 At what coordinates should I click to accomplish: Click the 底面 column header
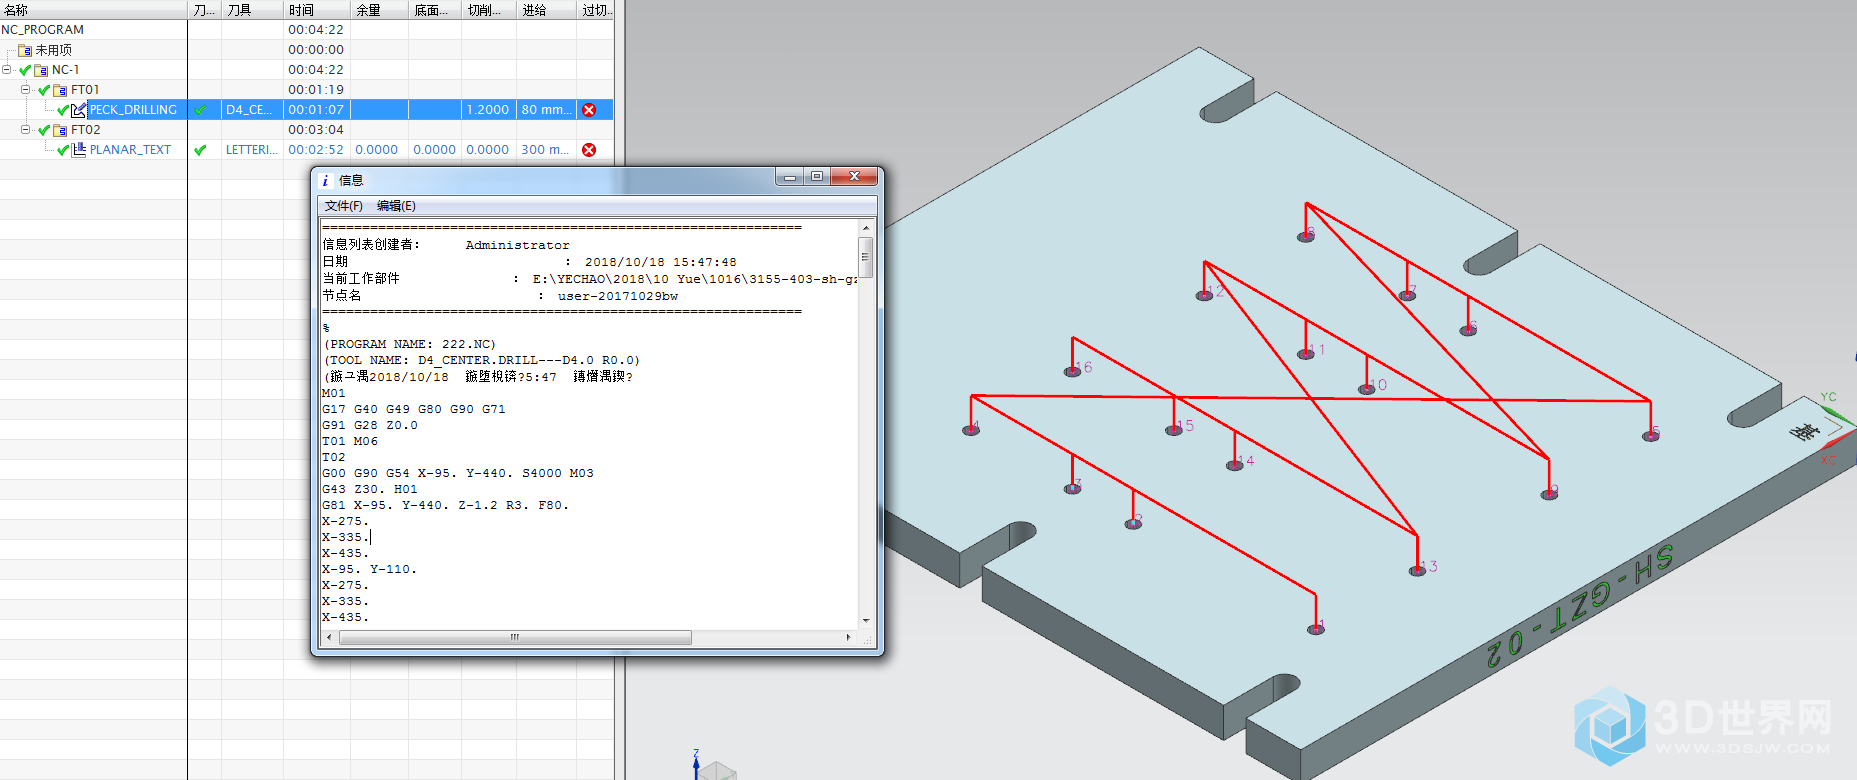[x=436, y=10]
